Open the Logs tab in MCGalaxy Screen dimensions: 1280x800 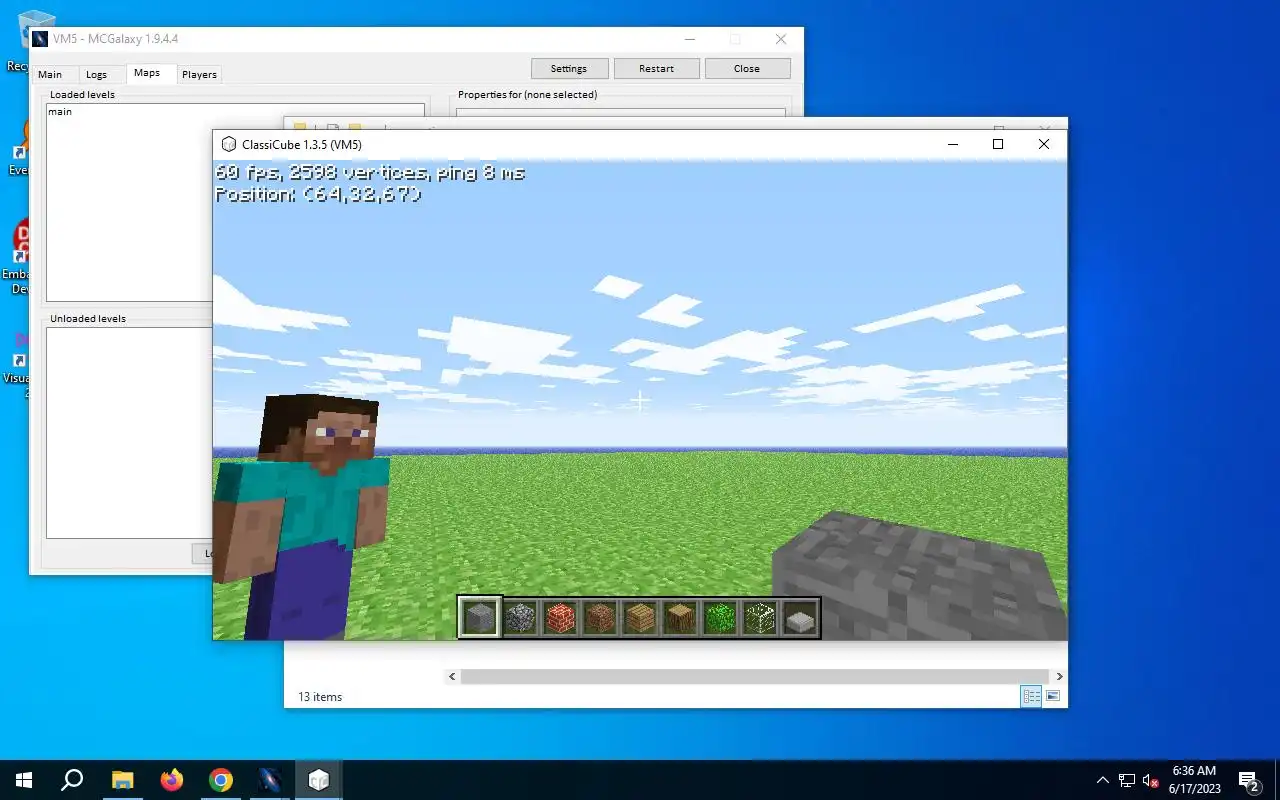[96, 74]
